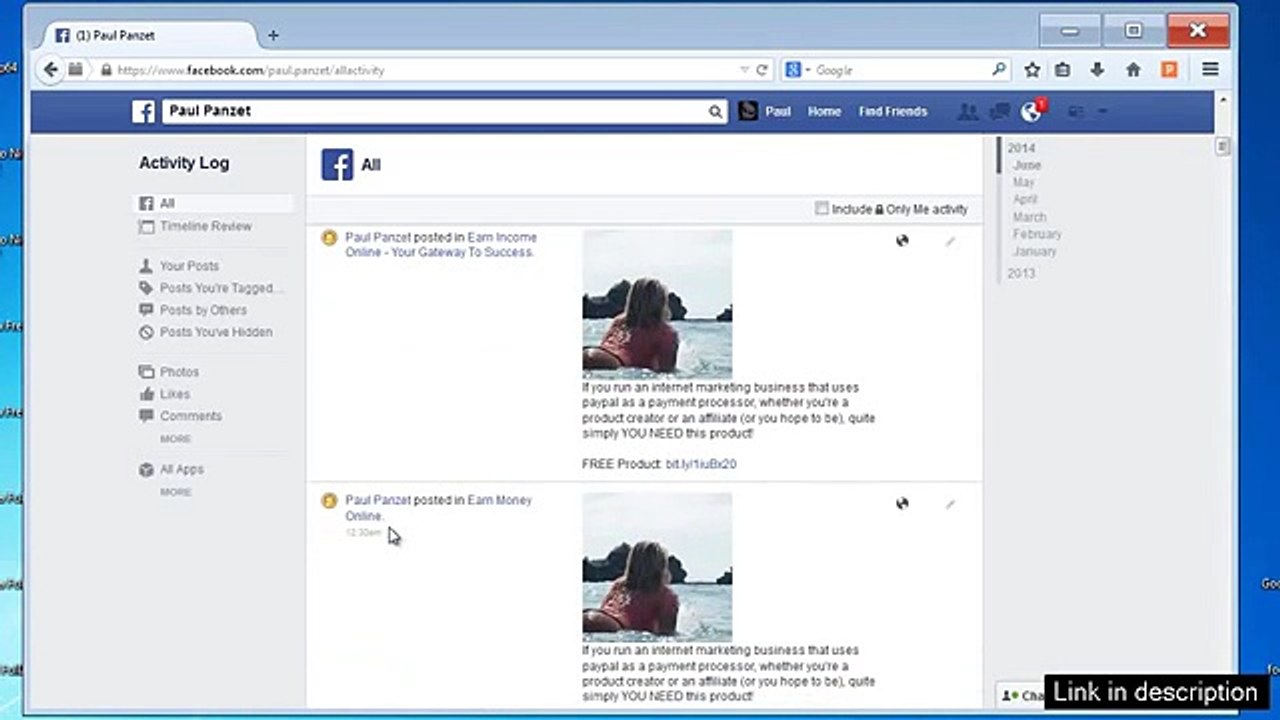Click surfer thumbnail in Earn Money Online post
This screenshot has height=720, width=1280.
tap(657, 567)
